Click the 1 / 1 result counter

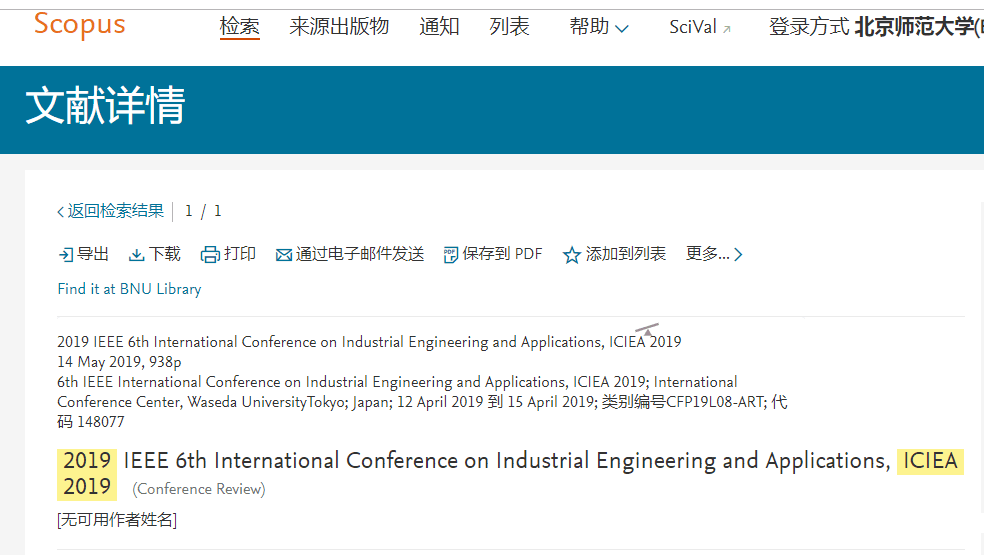click(x=203, y=211)
